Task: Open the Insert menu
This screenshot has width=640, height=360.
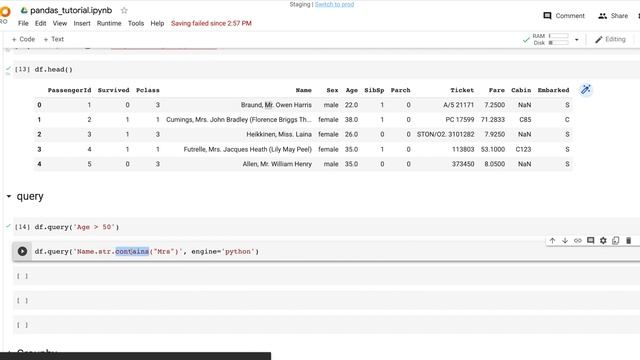Action: click(82, 23)
